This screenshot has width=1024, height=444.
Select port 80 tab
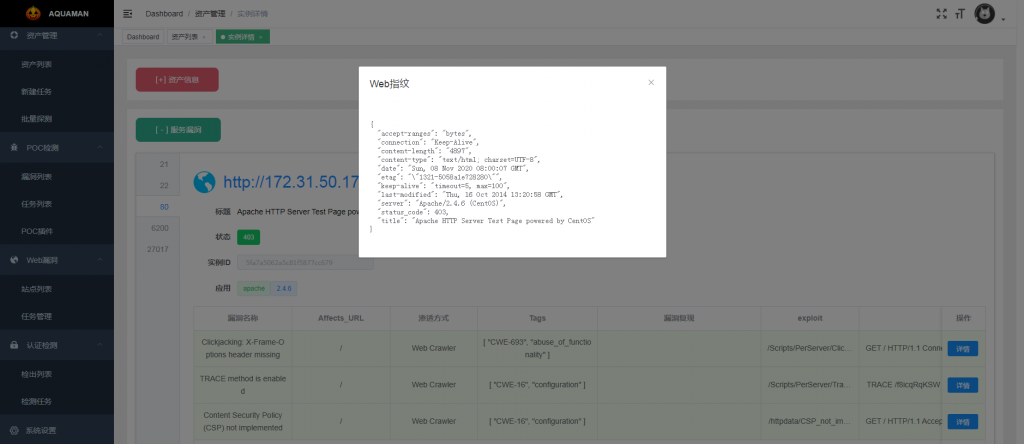pos(157,207)
